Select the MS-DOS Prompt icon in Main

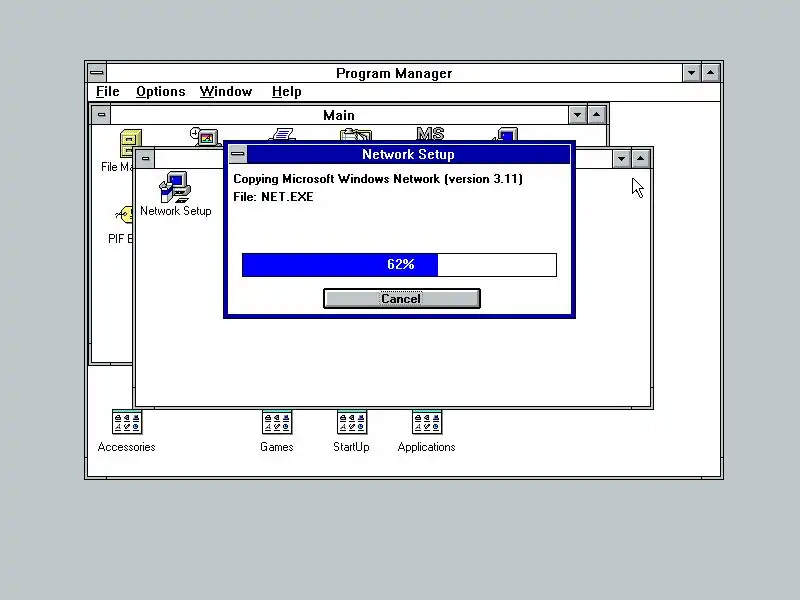coord(431,134)
